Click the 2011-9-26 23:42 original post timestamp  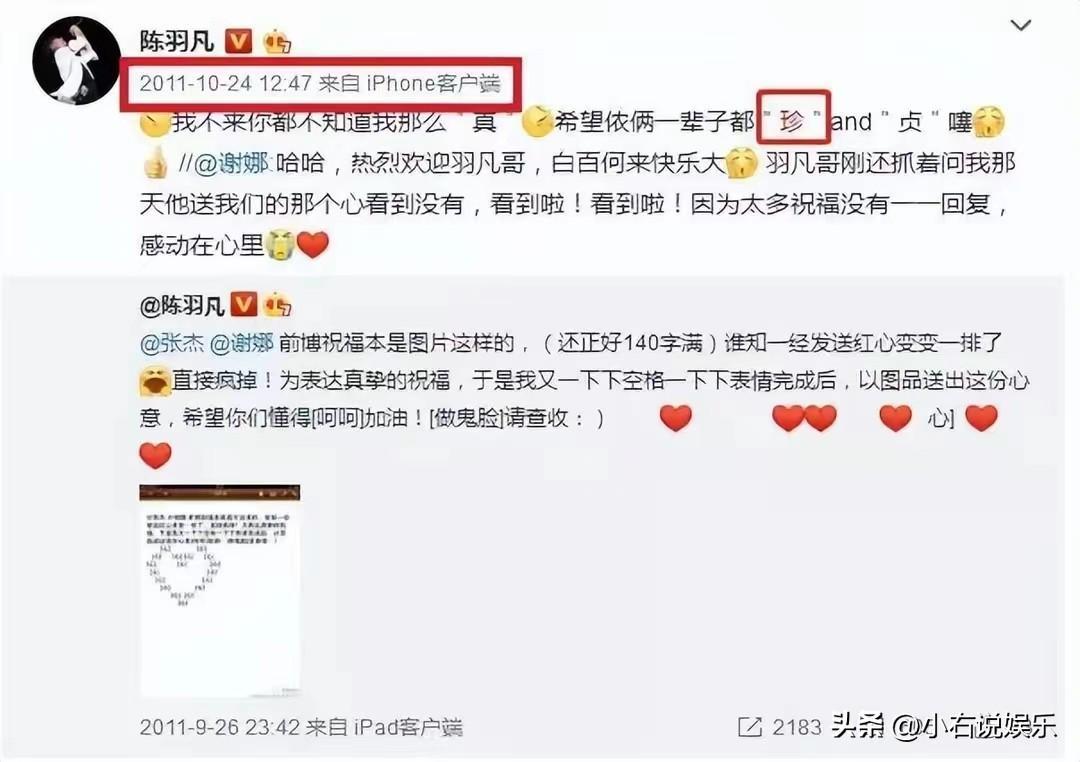(220, 727)
